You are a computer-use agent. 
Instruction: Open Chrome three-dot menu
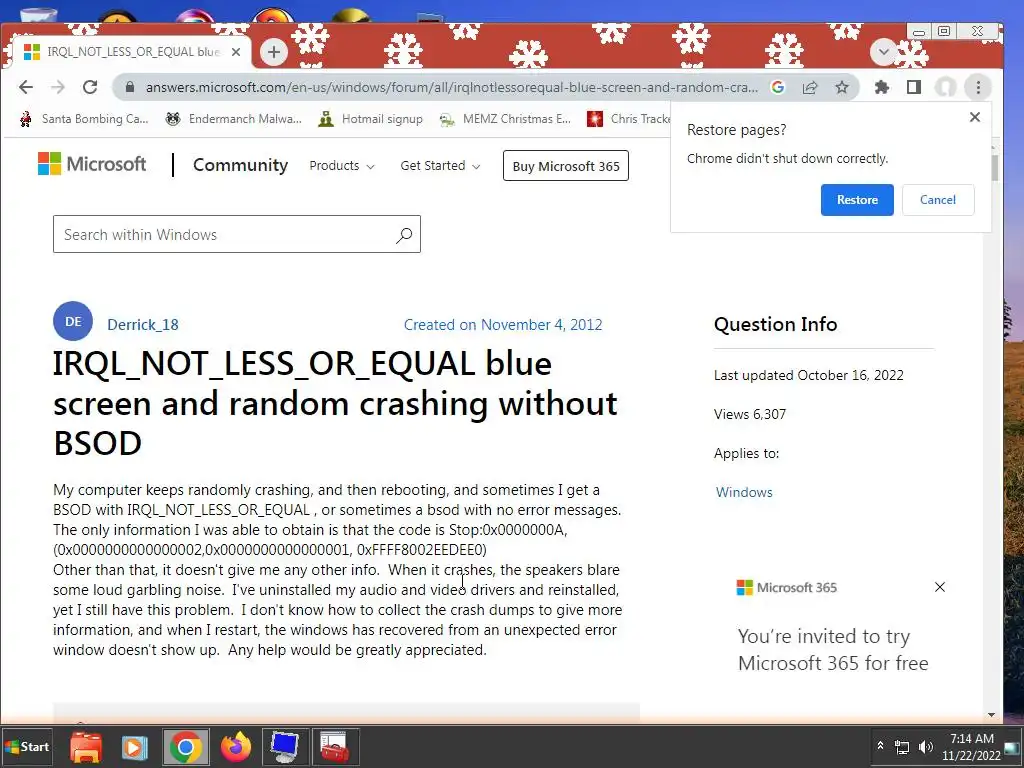[x=978, y=87]
